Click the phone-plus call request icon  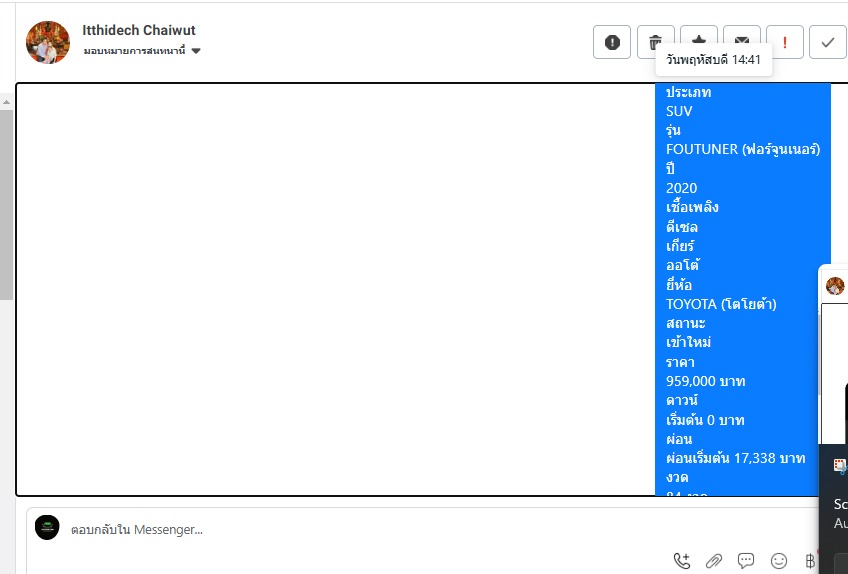point(682,561)
